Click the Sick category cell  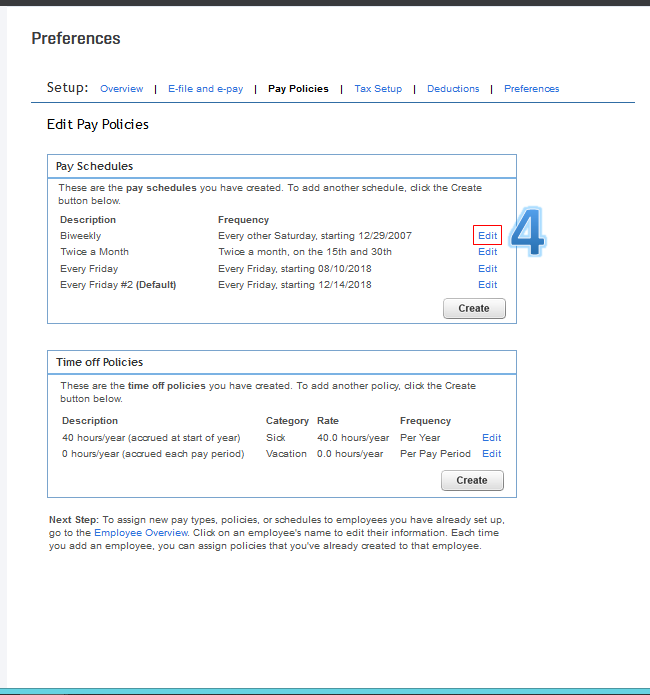(x=275, y=437)
